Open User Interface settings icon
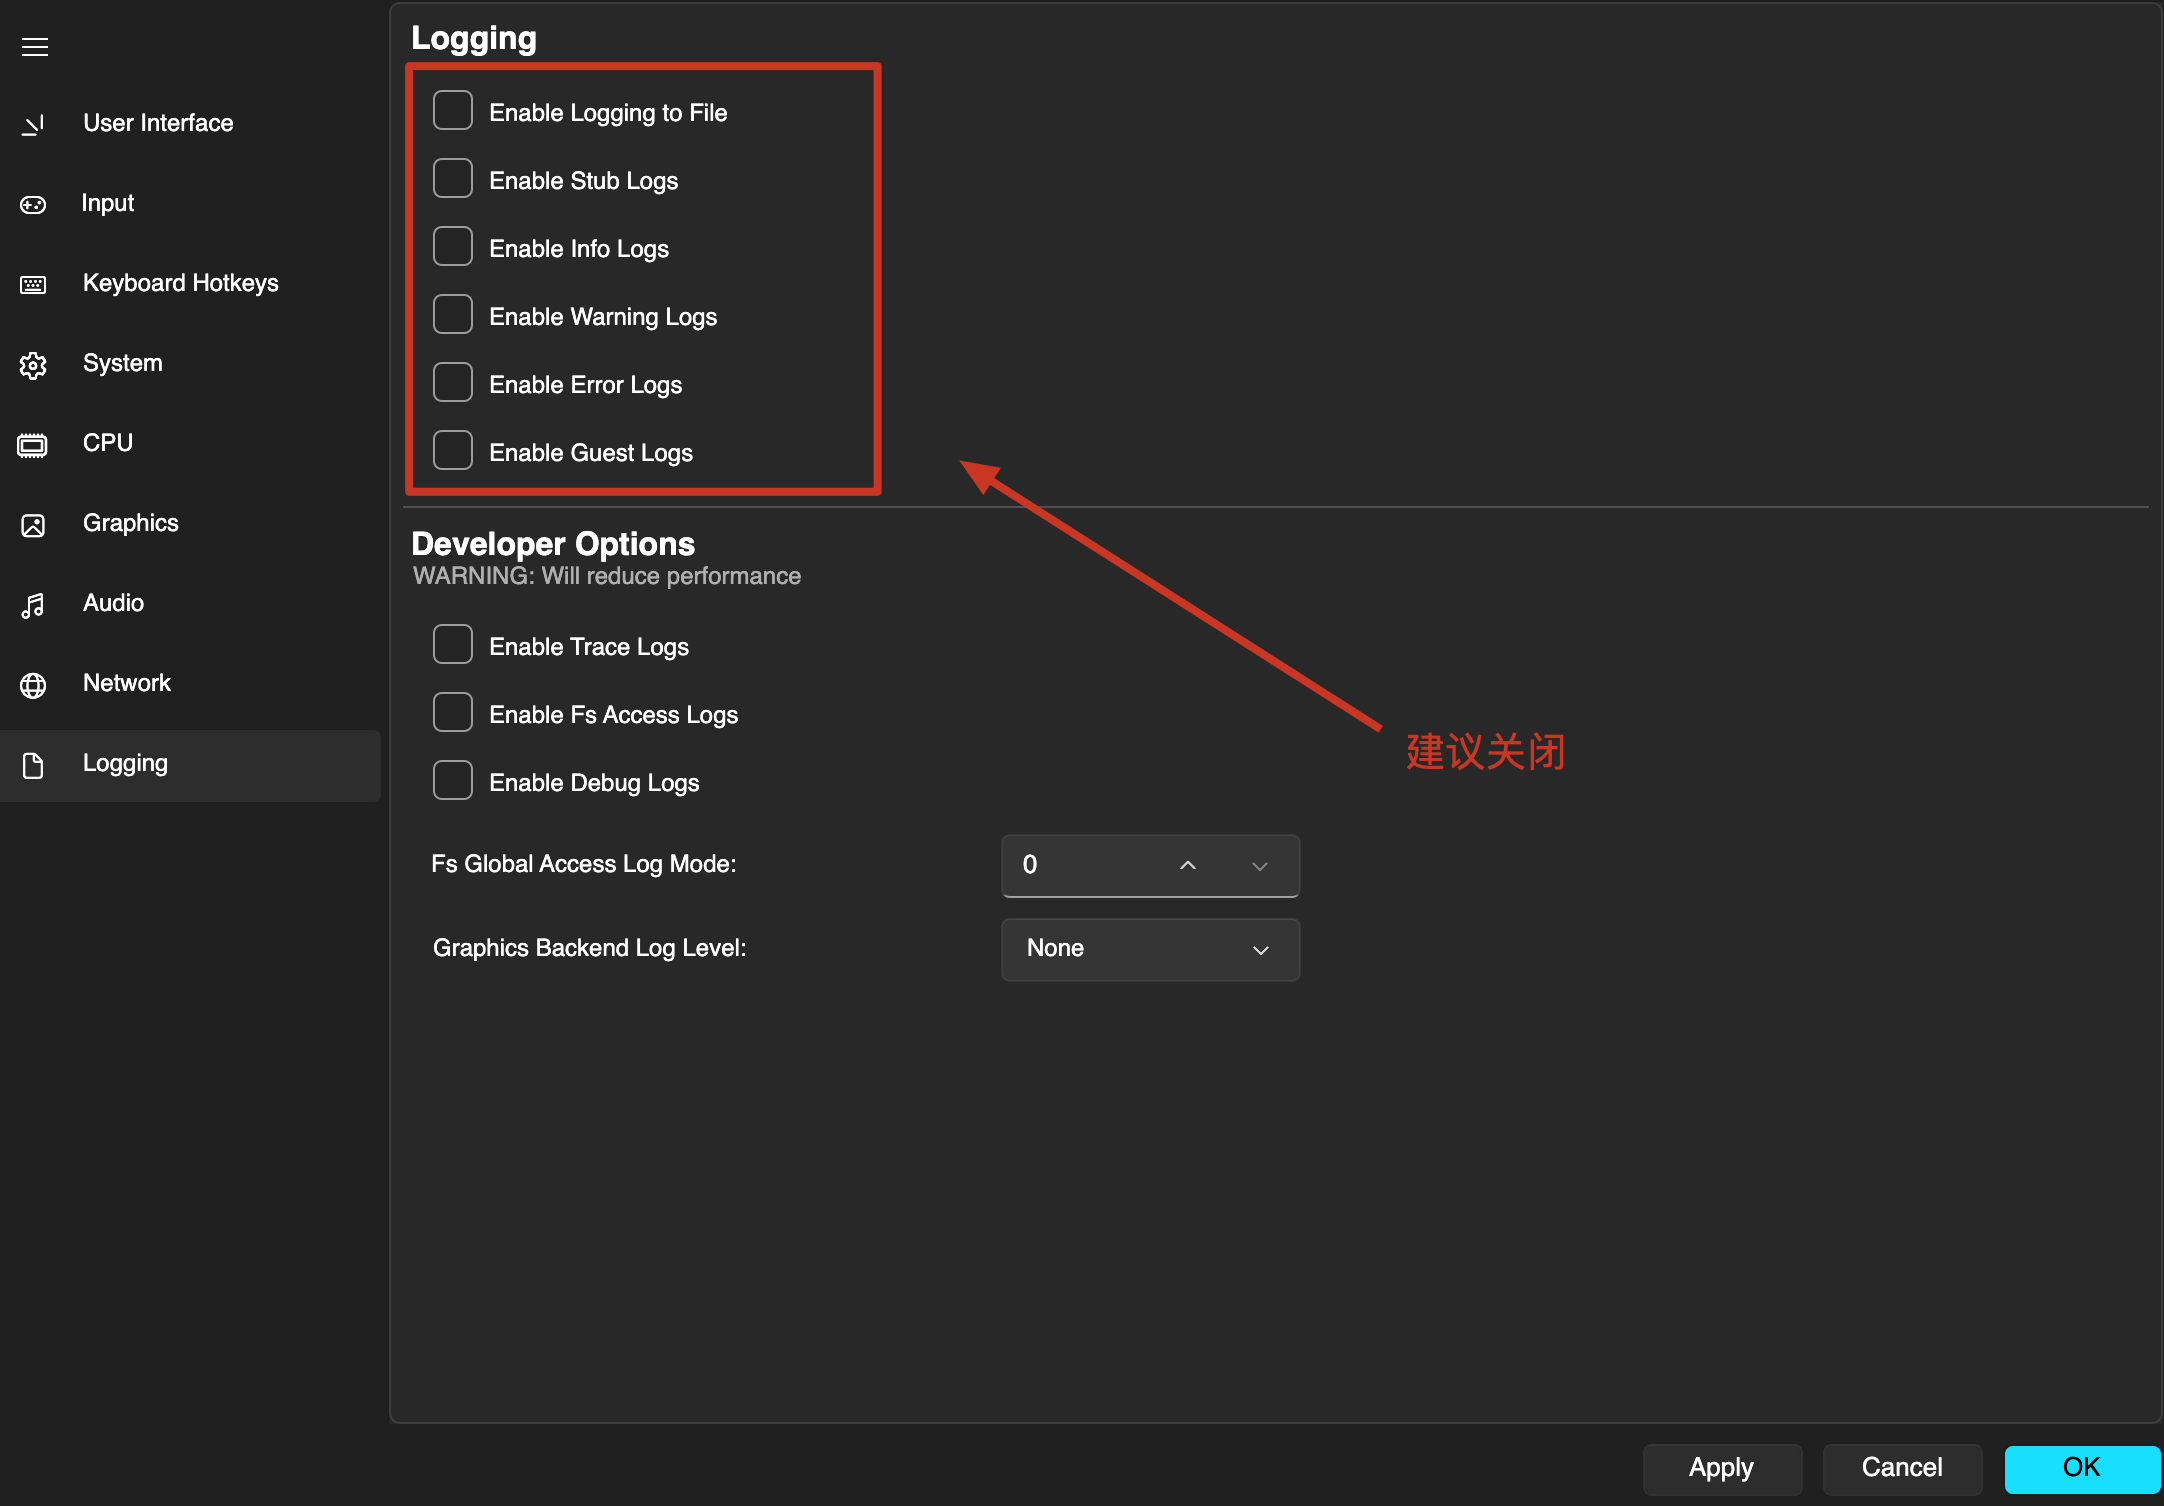This screenshot has width=2164, height=1506. click(x=33, y=124)
